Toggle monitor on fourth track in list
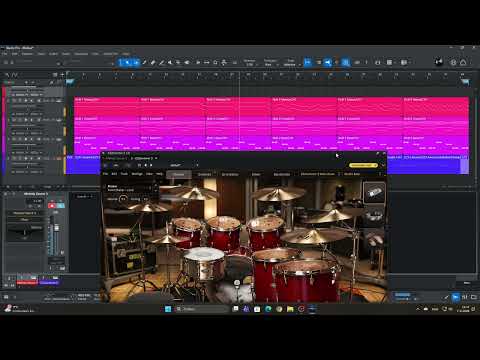The image size is (480, 360). pyautogui.click(x=32, y=158)
